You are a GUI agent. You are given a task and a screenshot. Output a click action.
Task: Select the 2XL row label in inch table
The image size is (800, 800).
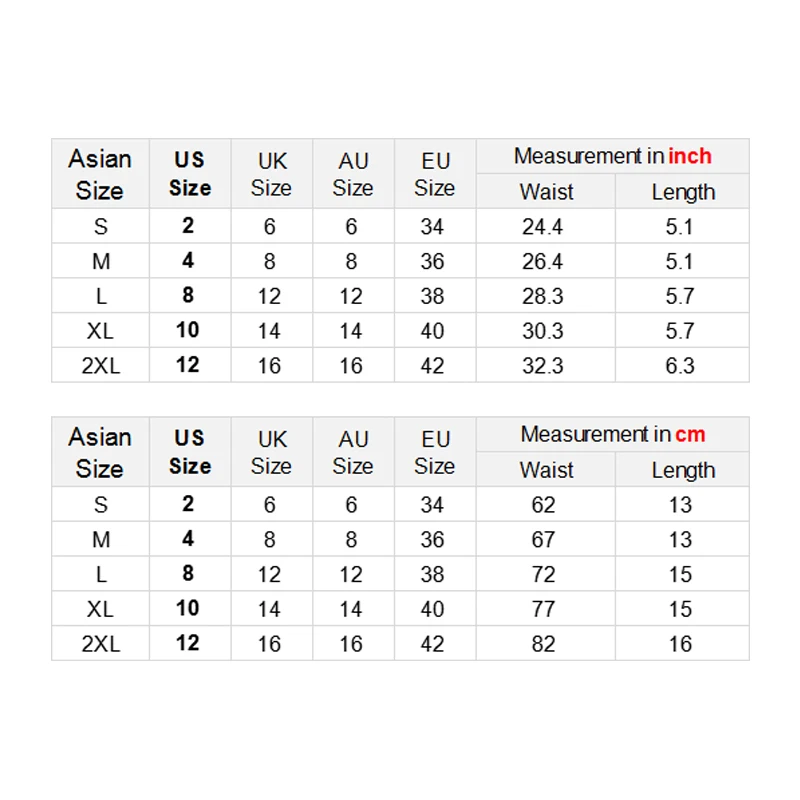[100, 366]
